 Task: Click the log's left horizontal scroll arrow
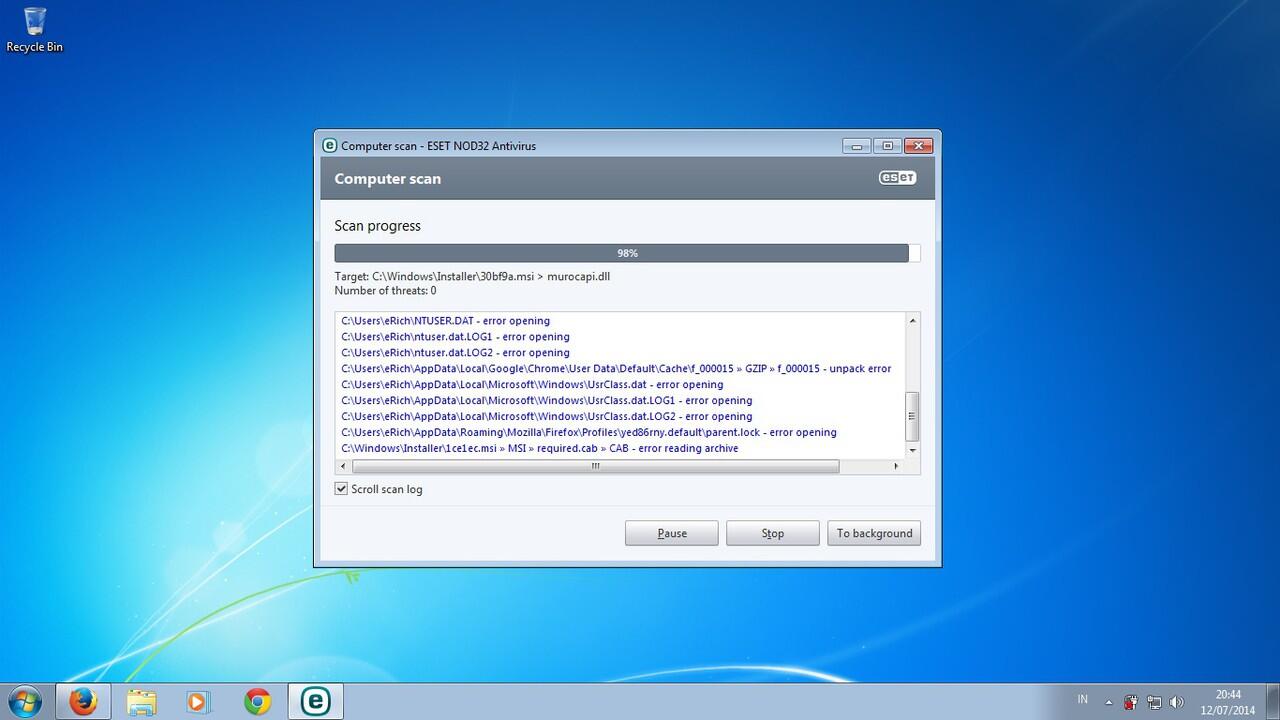coord(343,466)
